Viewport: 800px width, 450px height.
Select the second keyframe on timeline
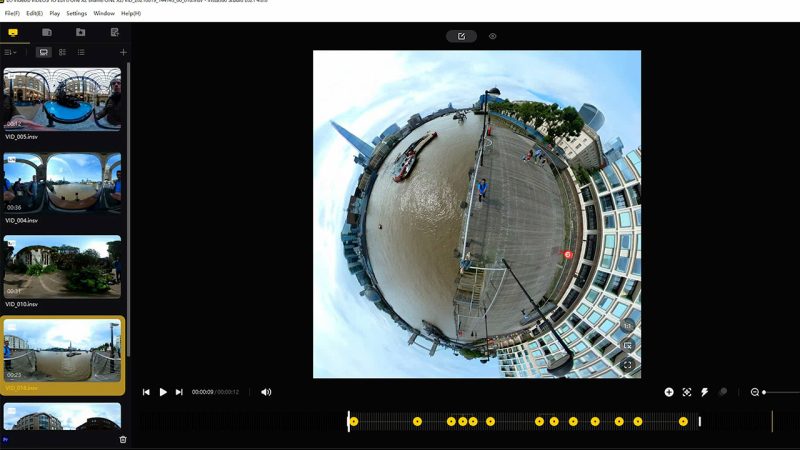(x=417, y=421)
